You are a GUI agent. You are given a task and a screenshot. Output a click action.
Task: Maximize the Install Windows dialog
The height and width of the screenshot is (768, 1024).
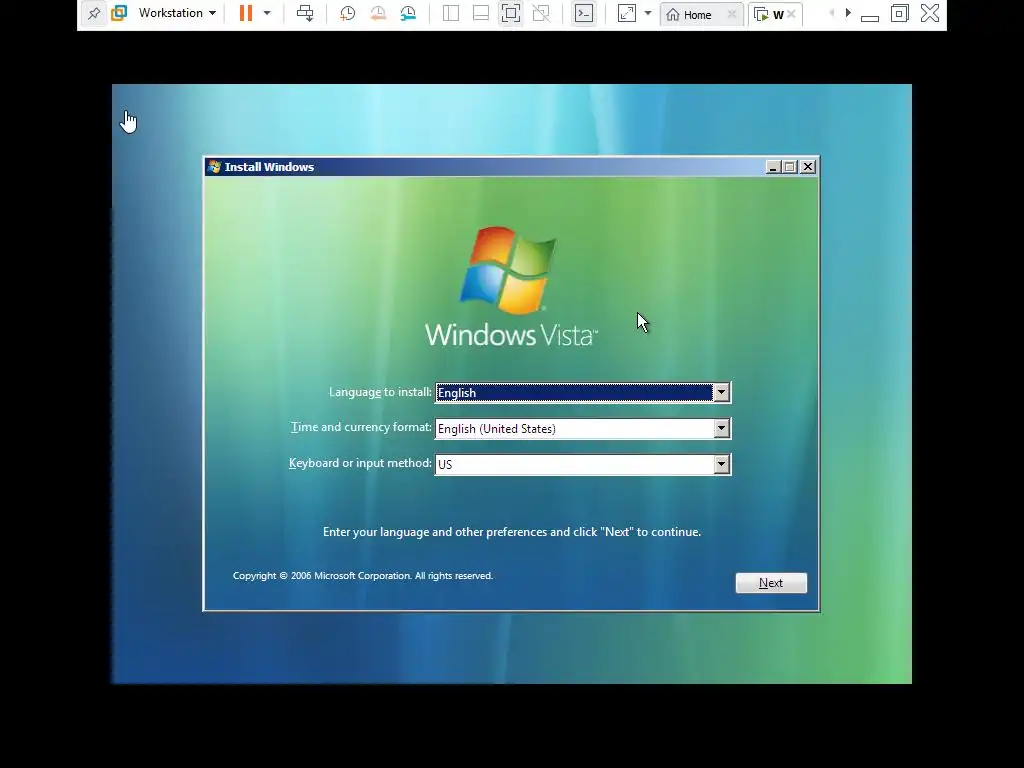point(790,167)
